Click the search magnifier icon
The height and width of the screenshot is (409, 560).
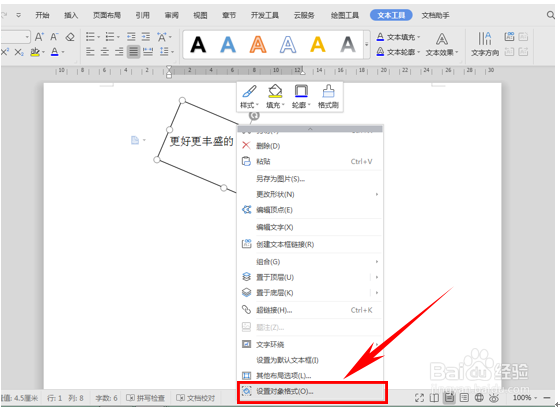(551, 15)
